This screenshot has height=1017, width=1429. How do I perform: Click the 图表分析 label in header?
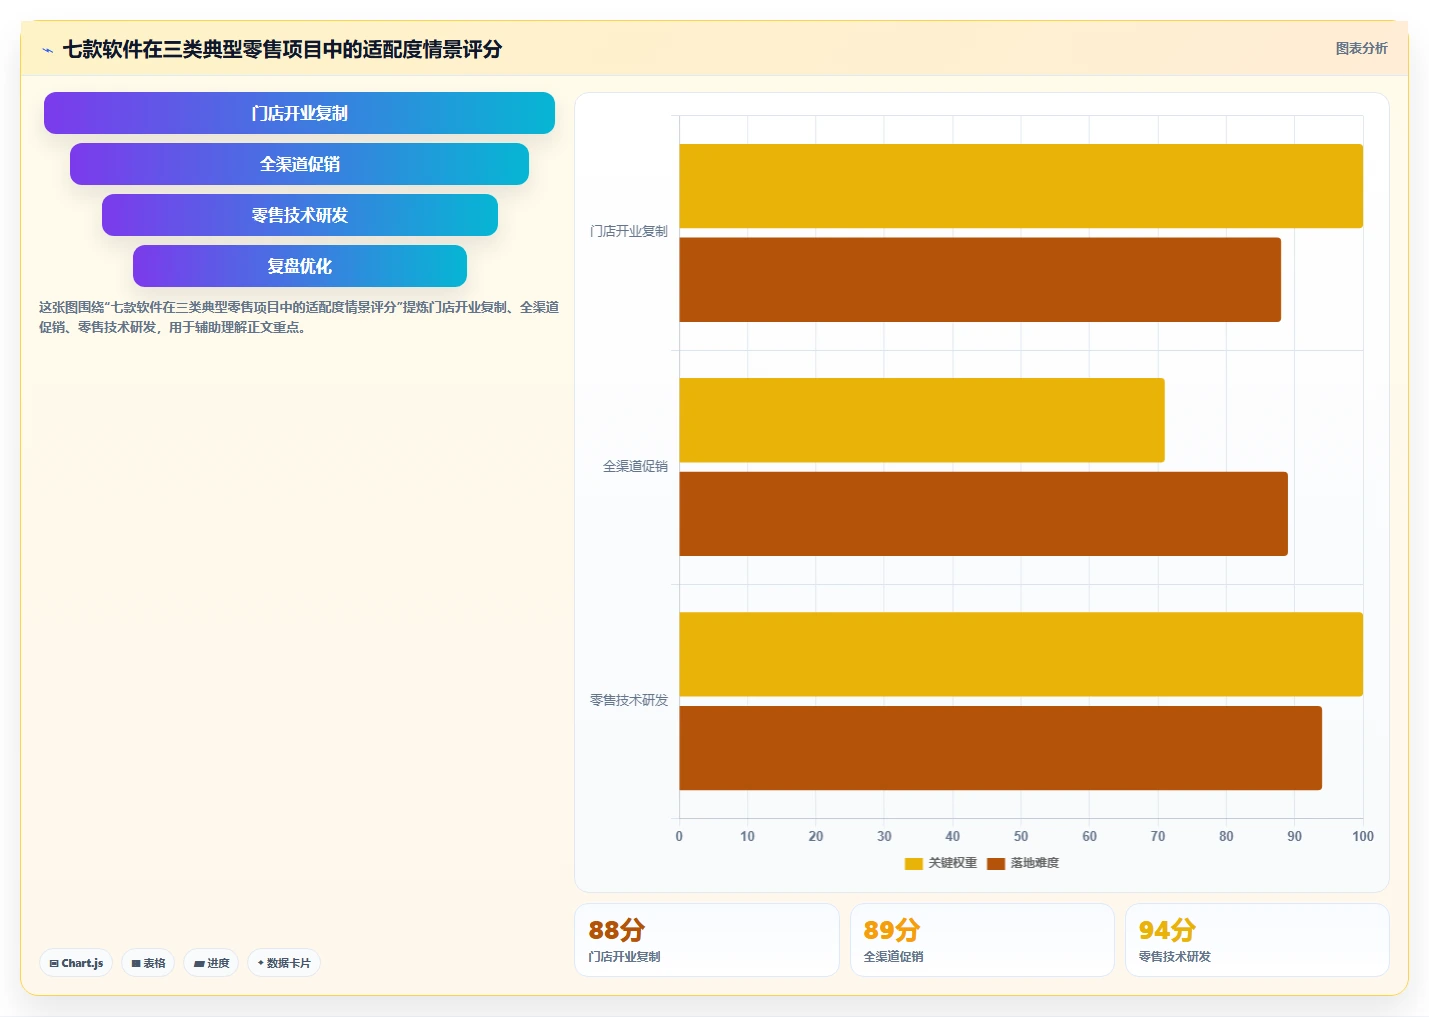1361,48
